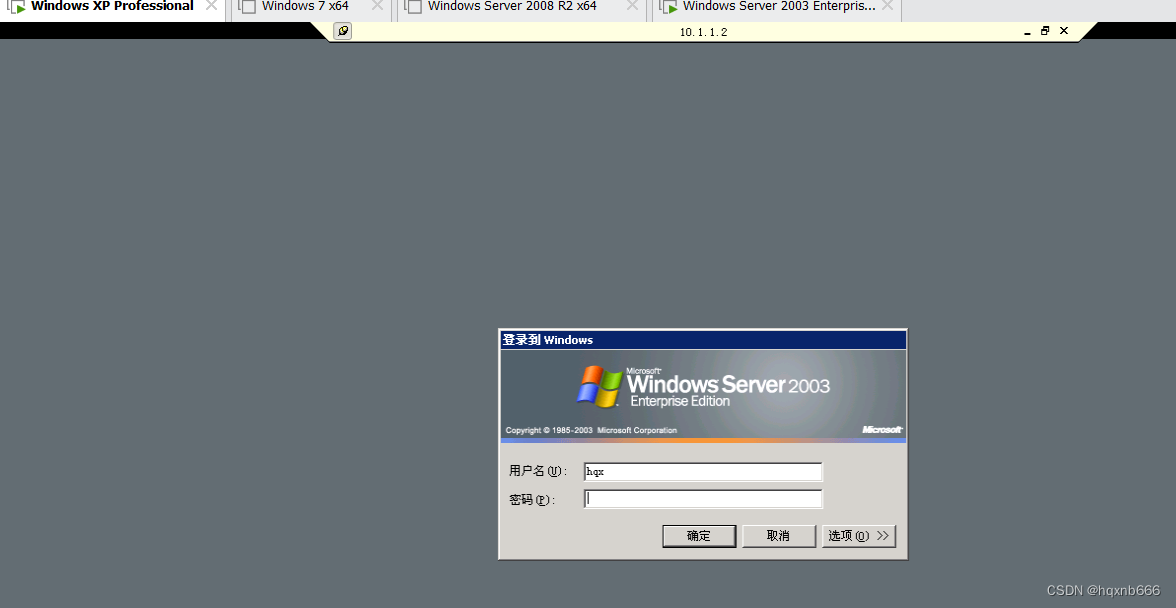Switch to Windows XP Professional tab
Image resolution: width=1176 pixels, height=608 pixels.
(112, 7)
